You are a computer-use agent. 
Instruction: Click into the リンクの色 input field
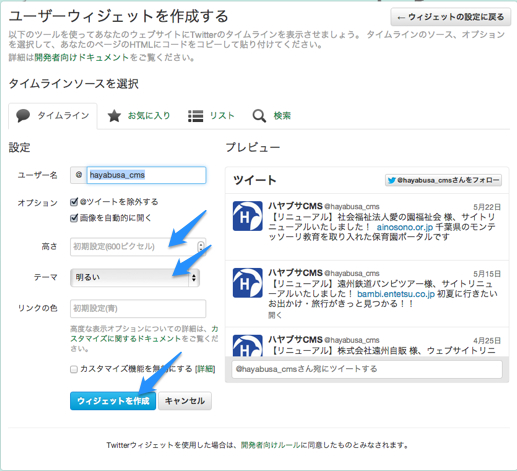[x=138, y=308]
